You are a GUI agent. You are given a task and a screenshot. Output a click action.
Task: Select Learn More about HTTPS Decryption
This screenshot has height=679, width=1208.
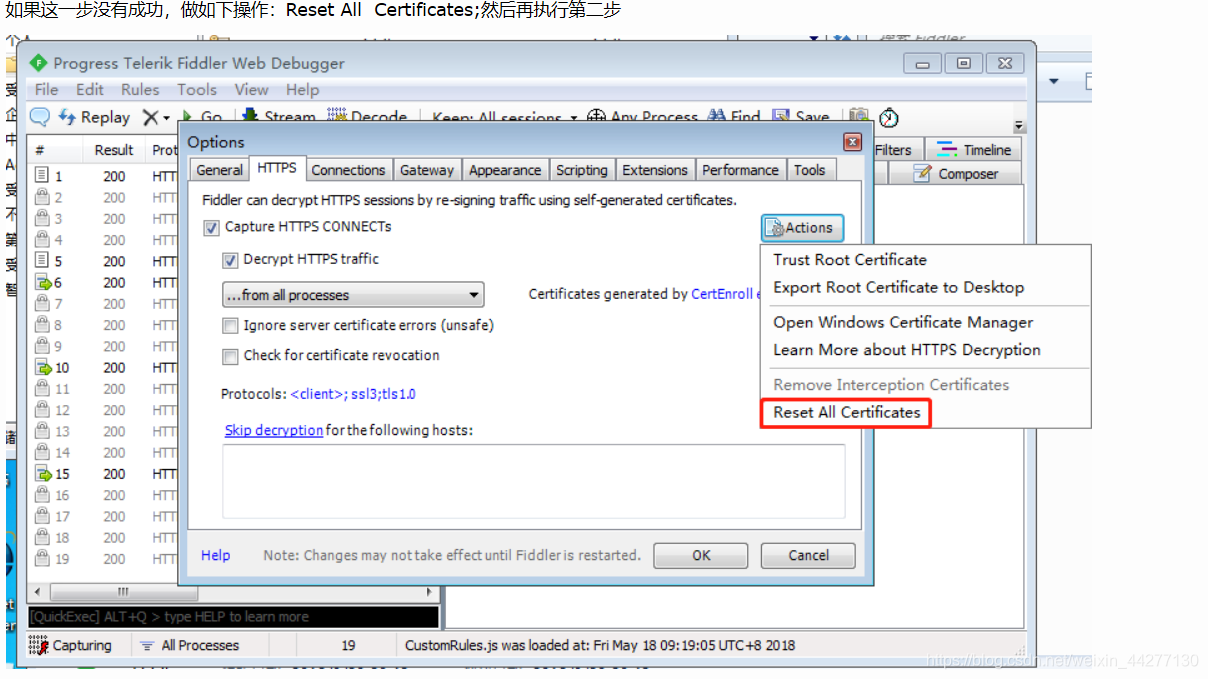point(907,350)
